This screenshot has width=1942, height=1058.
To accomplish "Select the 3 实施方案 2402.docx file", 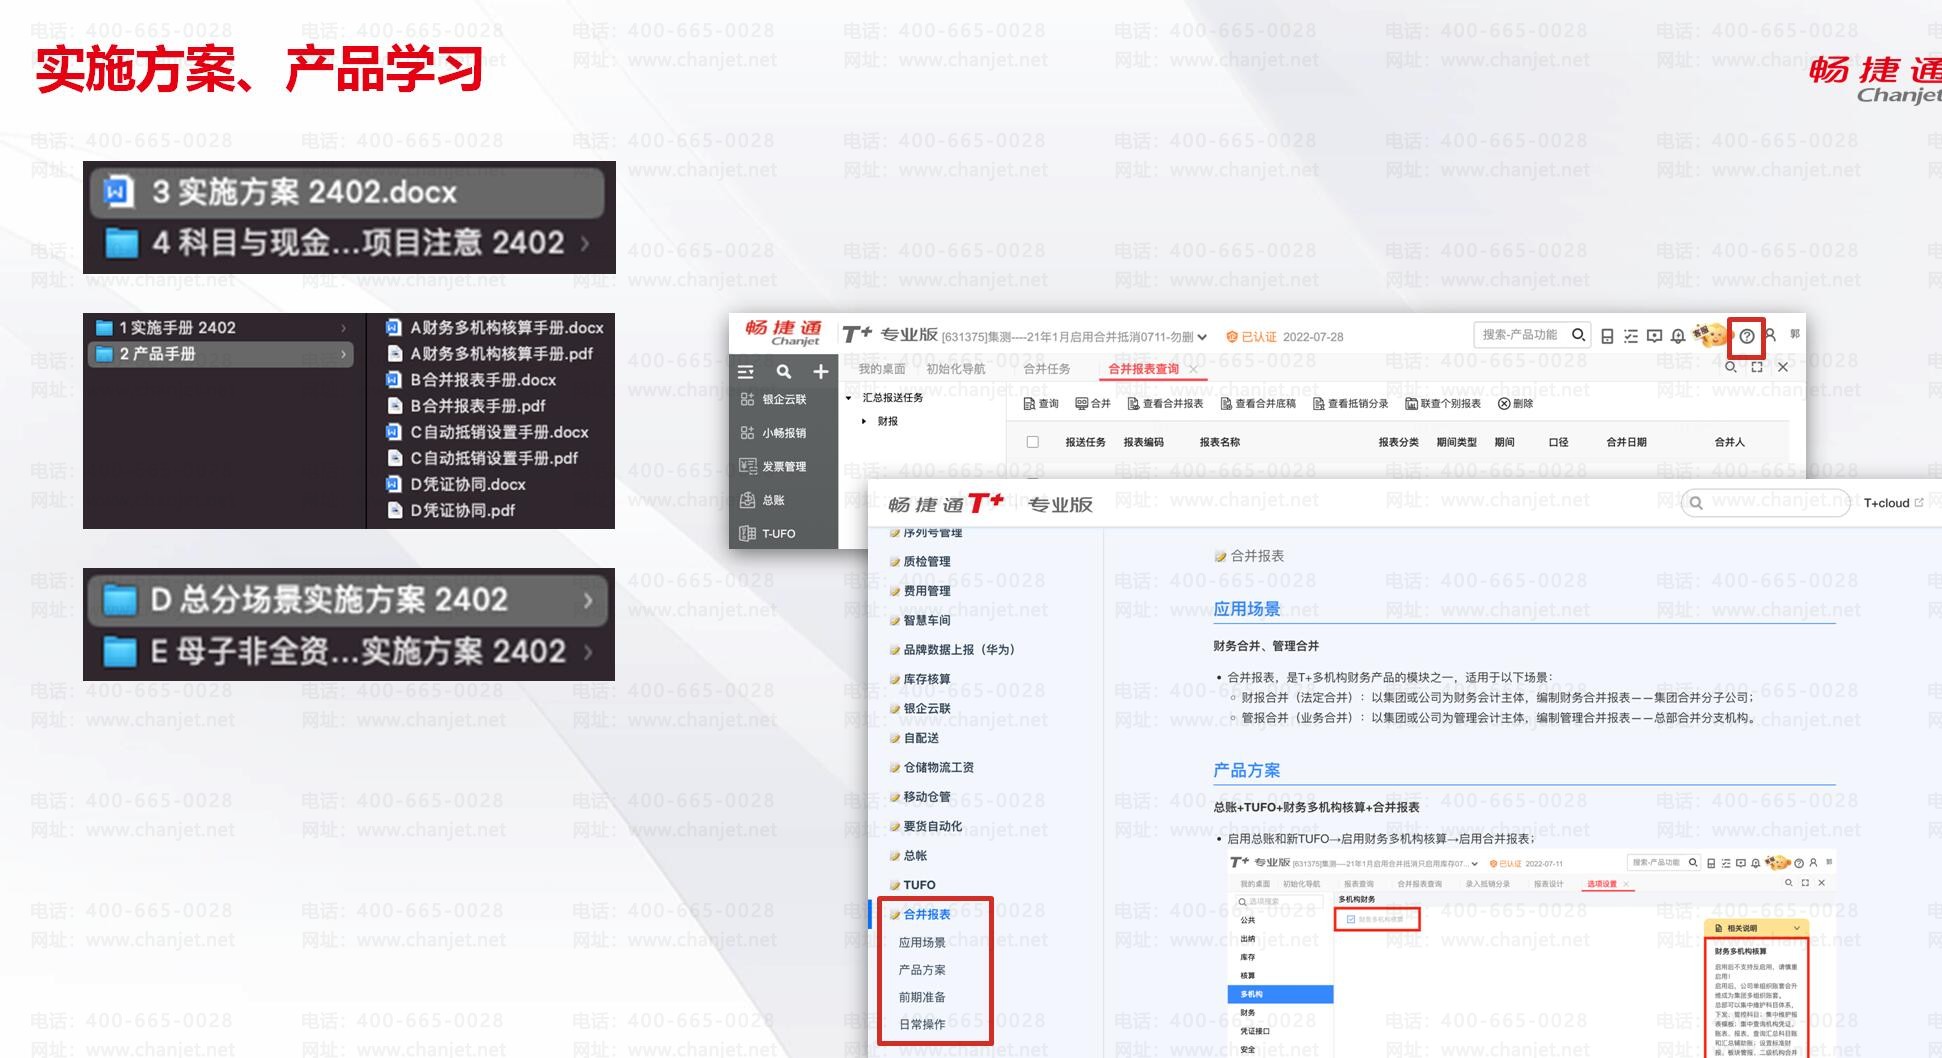I will click(347, 192).
